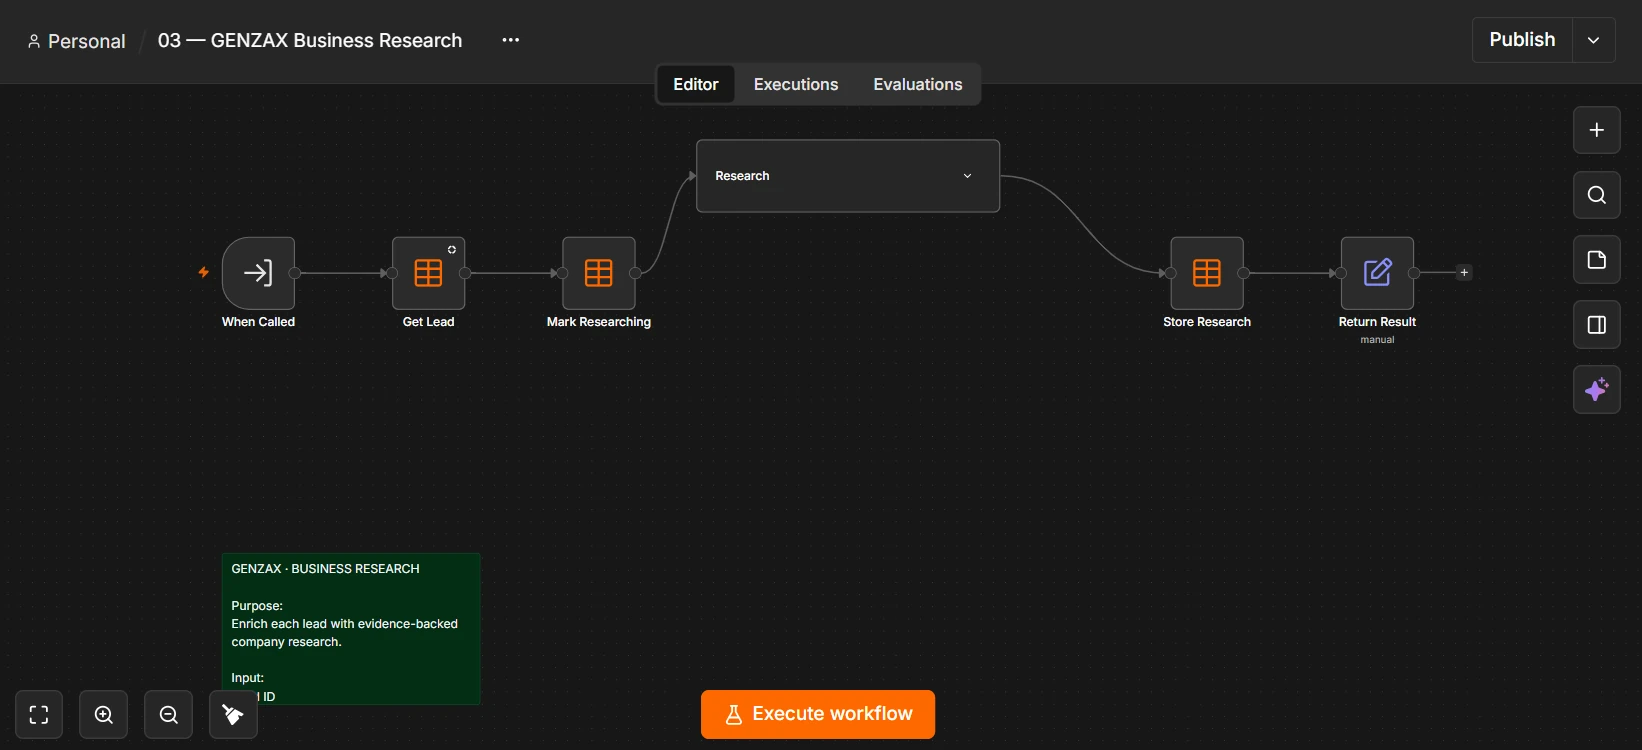Image resolution: width=1642 pixels, height=750 pixels.
Task: Switch to the Executions tab
Action: pyautogui.click(x=796, y=84)
